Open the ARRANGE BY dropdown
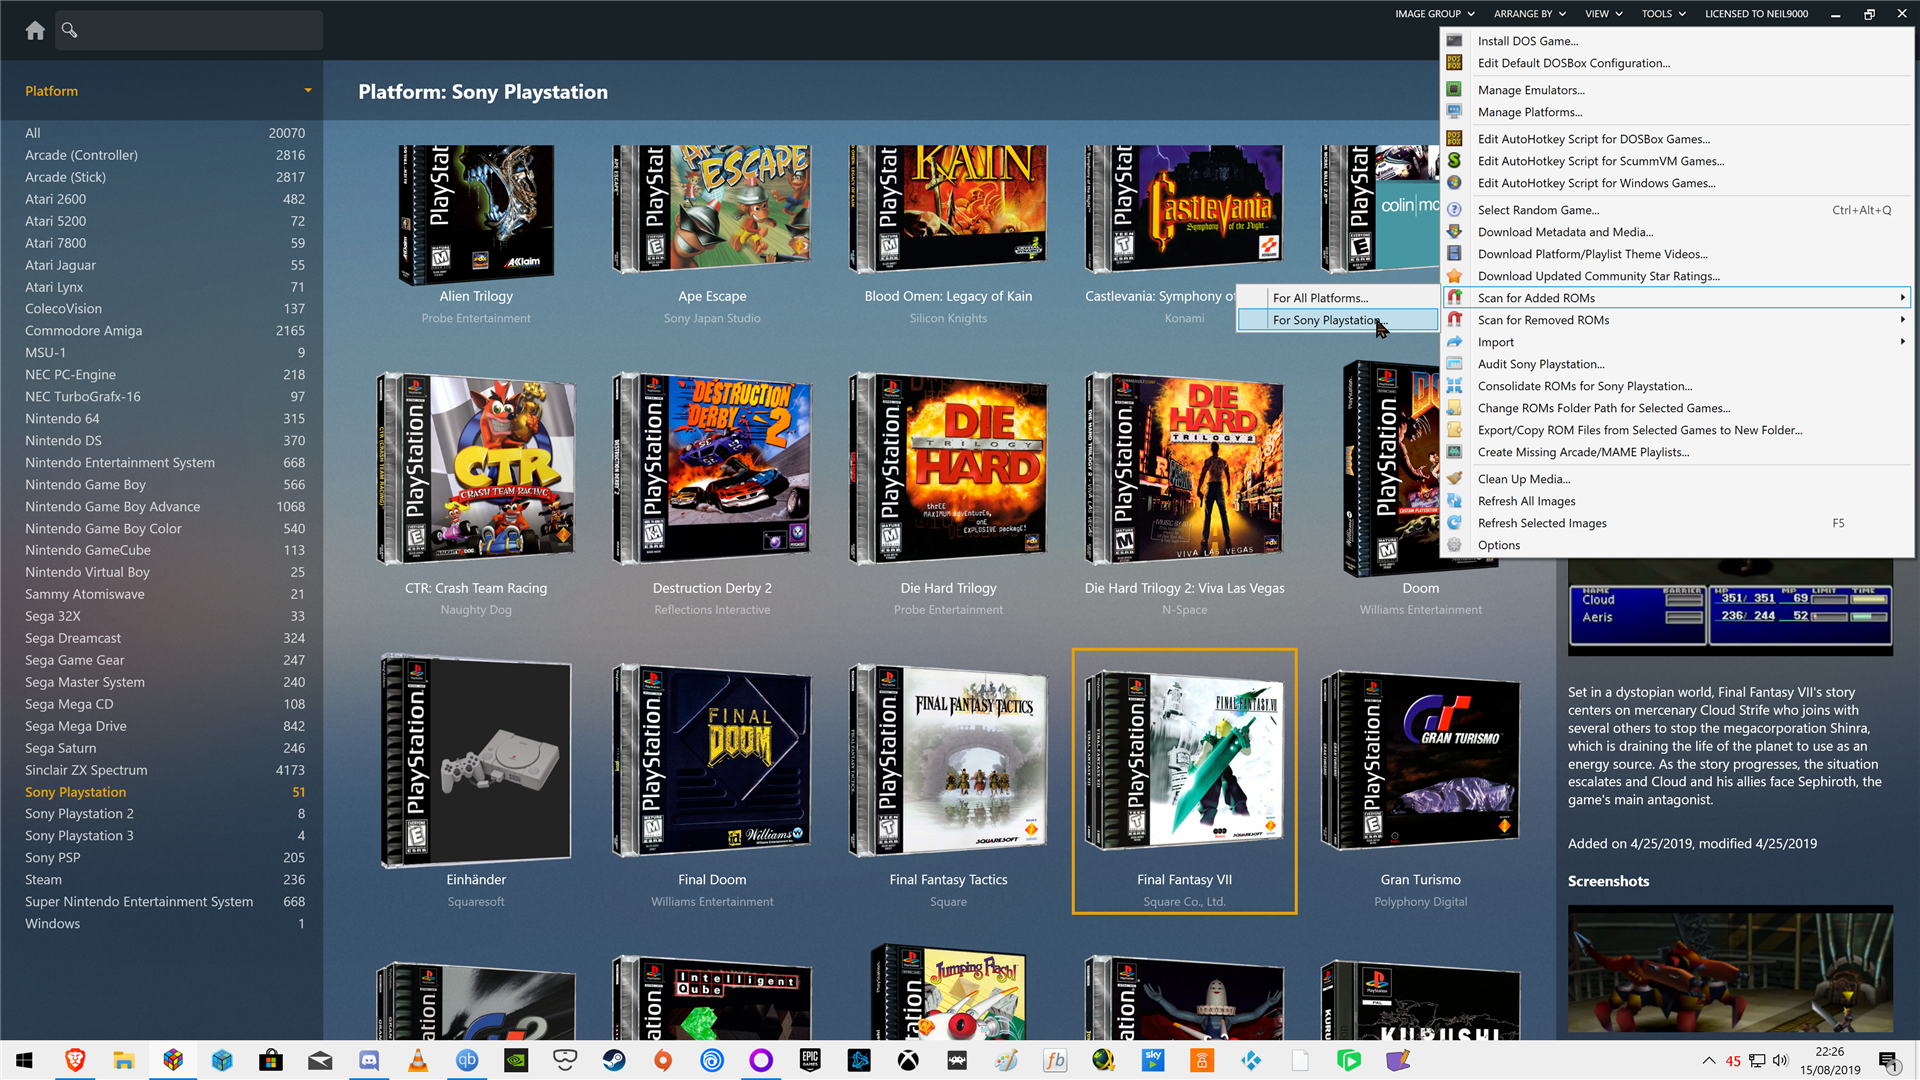The height and width of the screenshot is (1080, 1920). [1530, 14]
